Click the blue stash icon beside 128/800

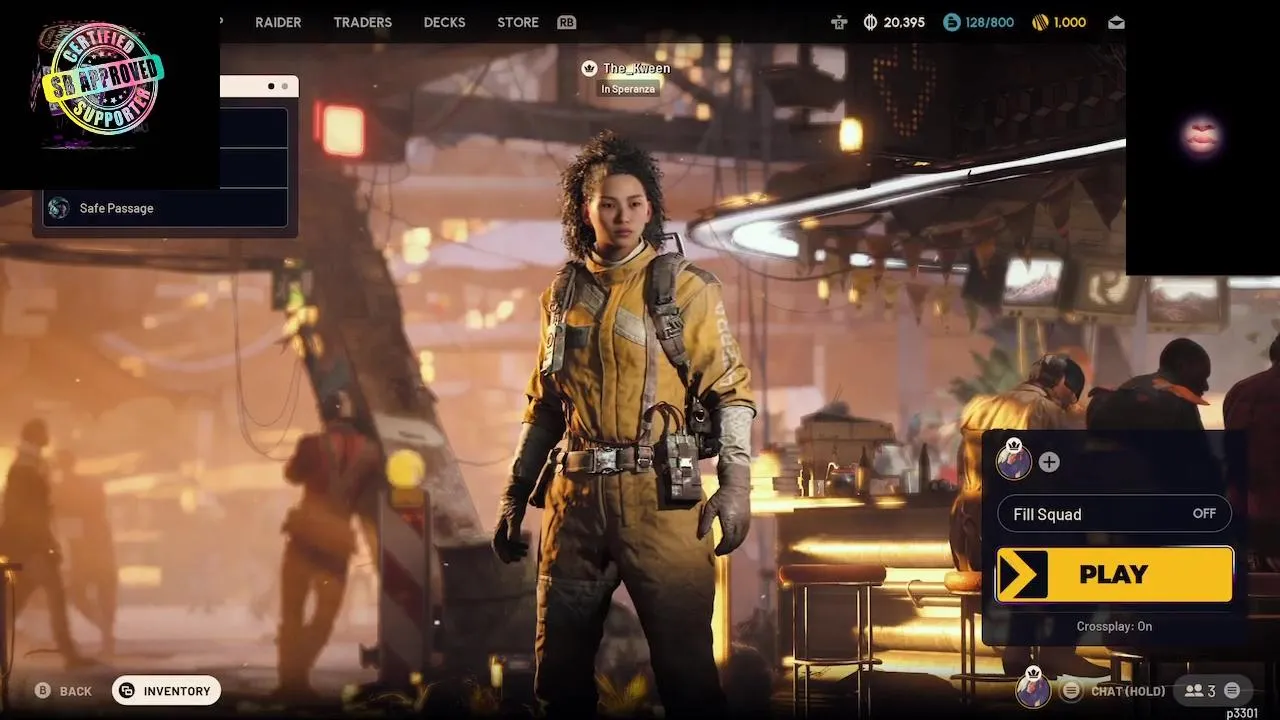952,22
